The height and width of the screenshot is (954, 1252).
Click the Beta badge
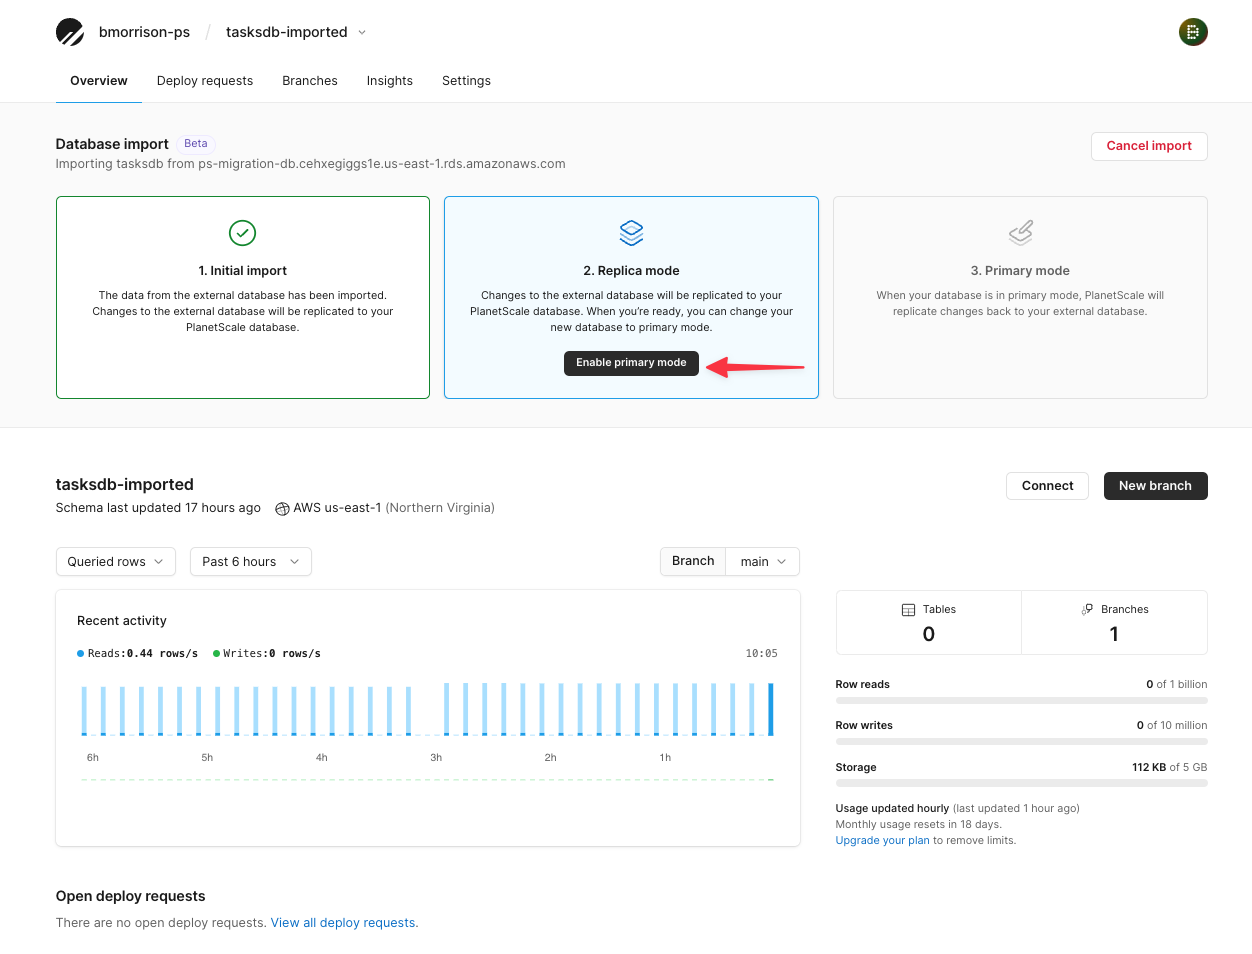[196, 144]
